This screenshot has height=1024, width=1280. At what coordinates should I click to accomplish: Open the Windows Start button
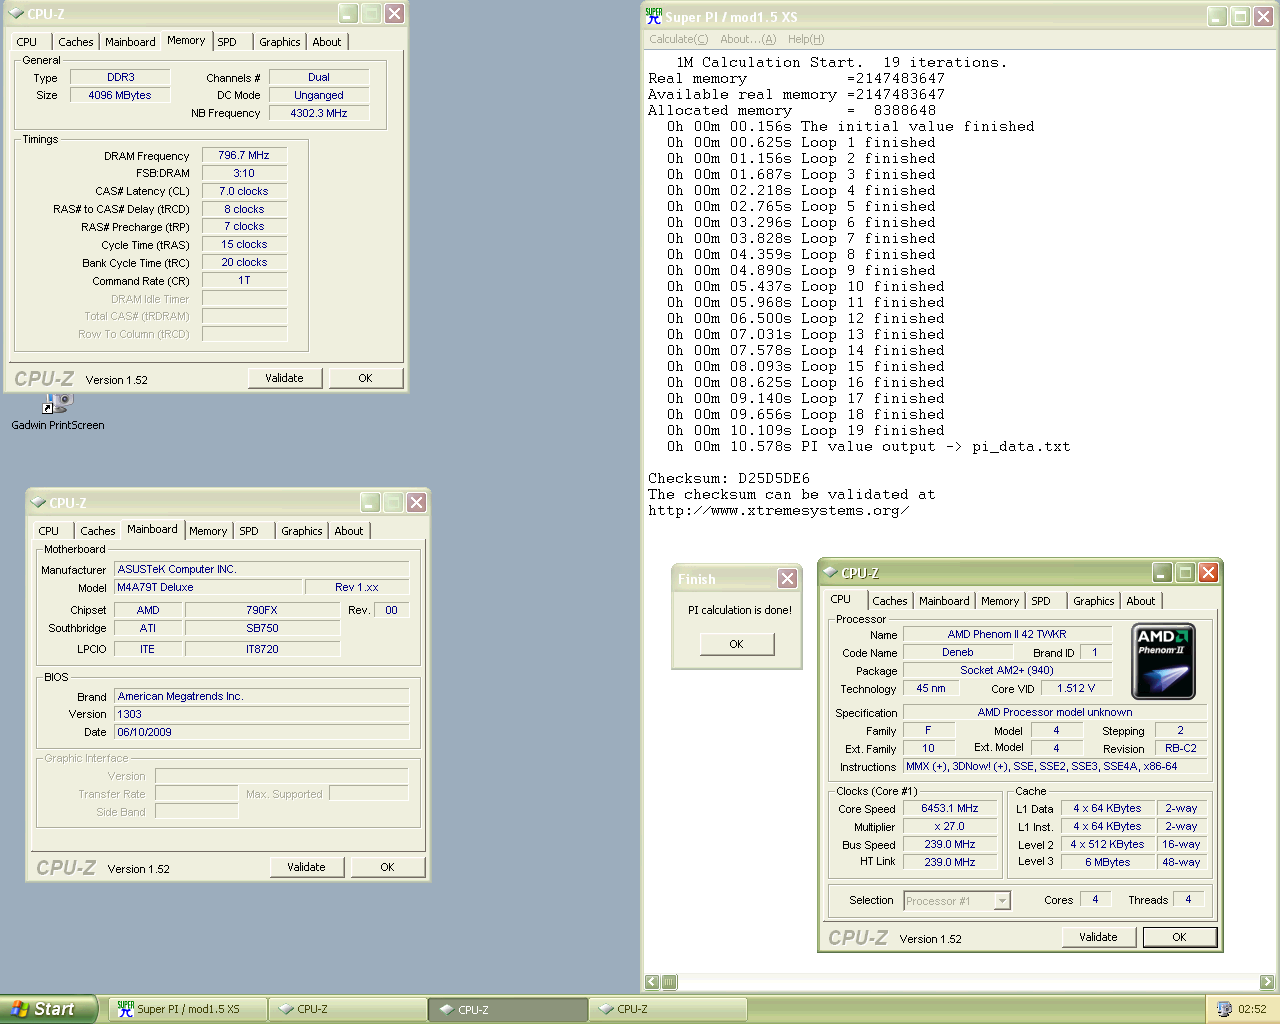coord(48,1009)
